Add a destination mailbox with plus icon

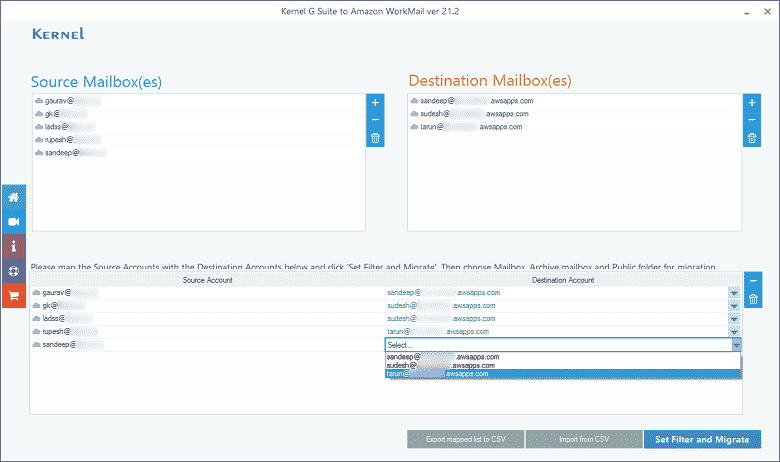coord(752,103)
